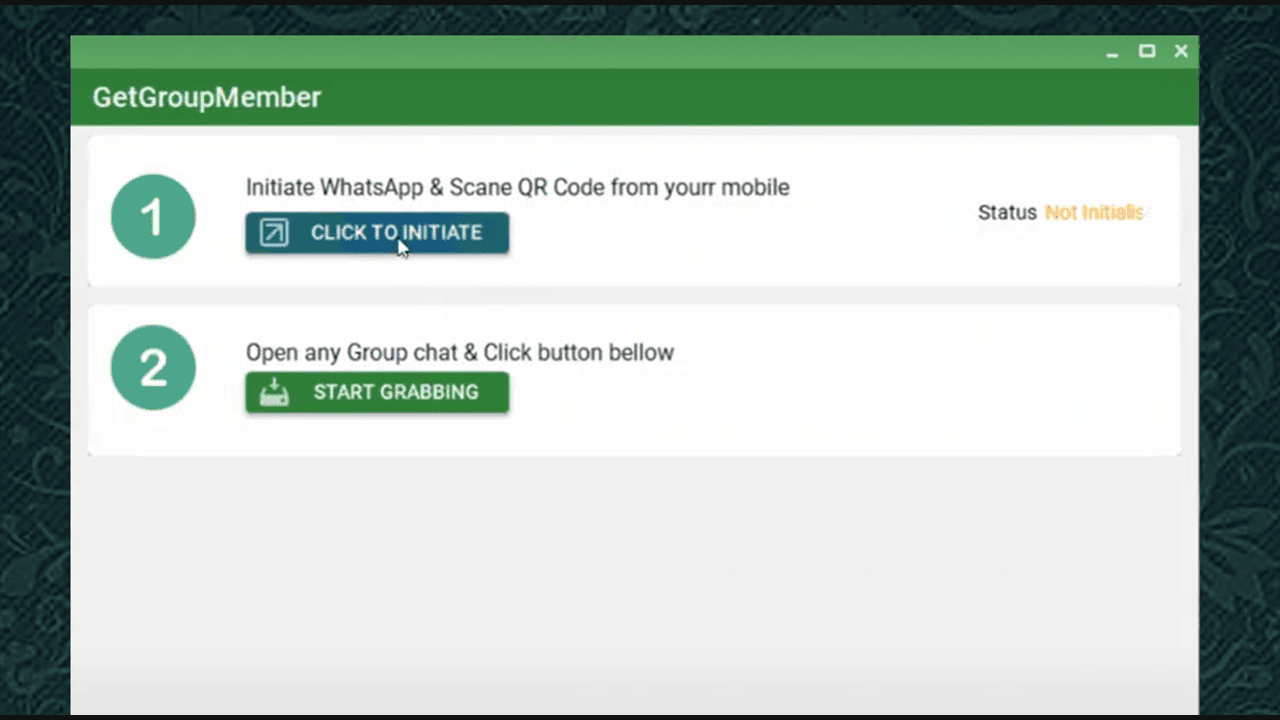The width and height of the screenshot is (1280, 720).
Task: Click the GRABBING word on green button
Action: (x=424, y=392)
